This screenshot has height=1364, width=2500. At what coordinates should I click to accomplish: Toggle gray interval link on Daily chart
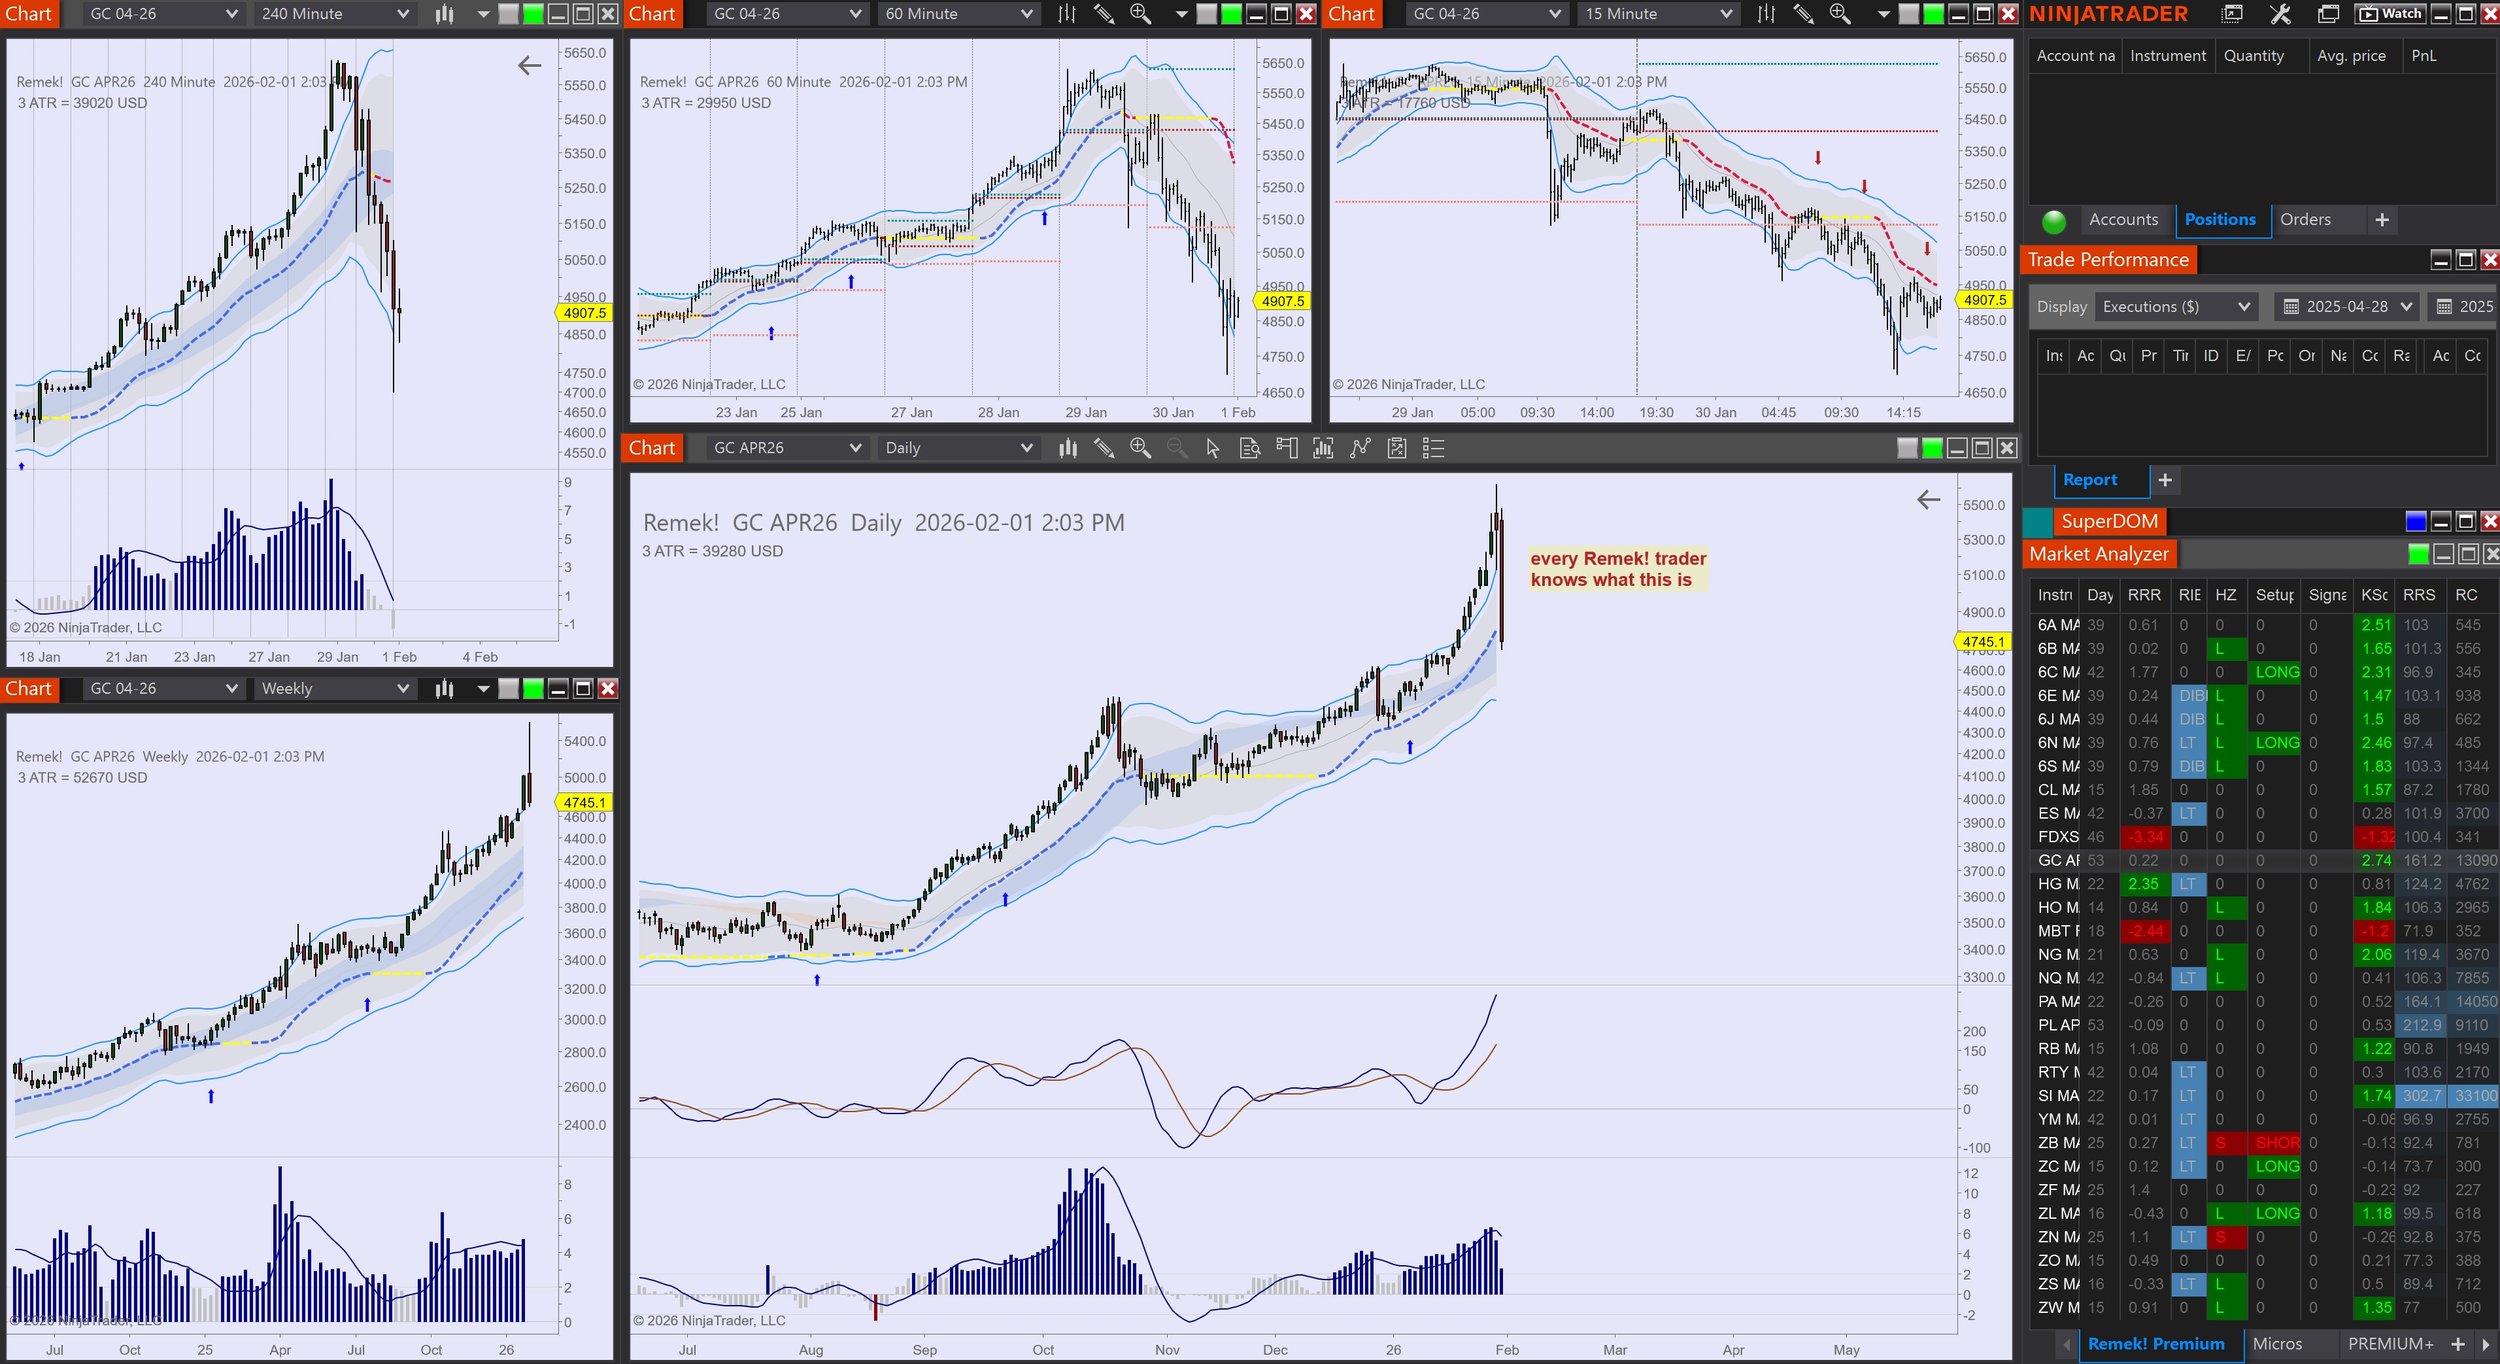[x=1907, y=448]
